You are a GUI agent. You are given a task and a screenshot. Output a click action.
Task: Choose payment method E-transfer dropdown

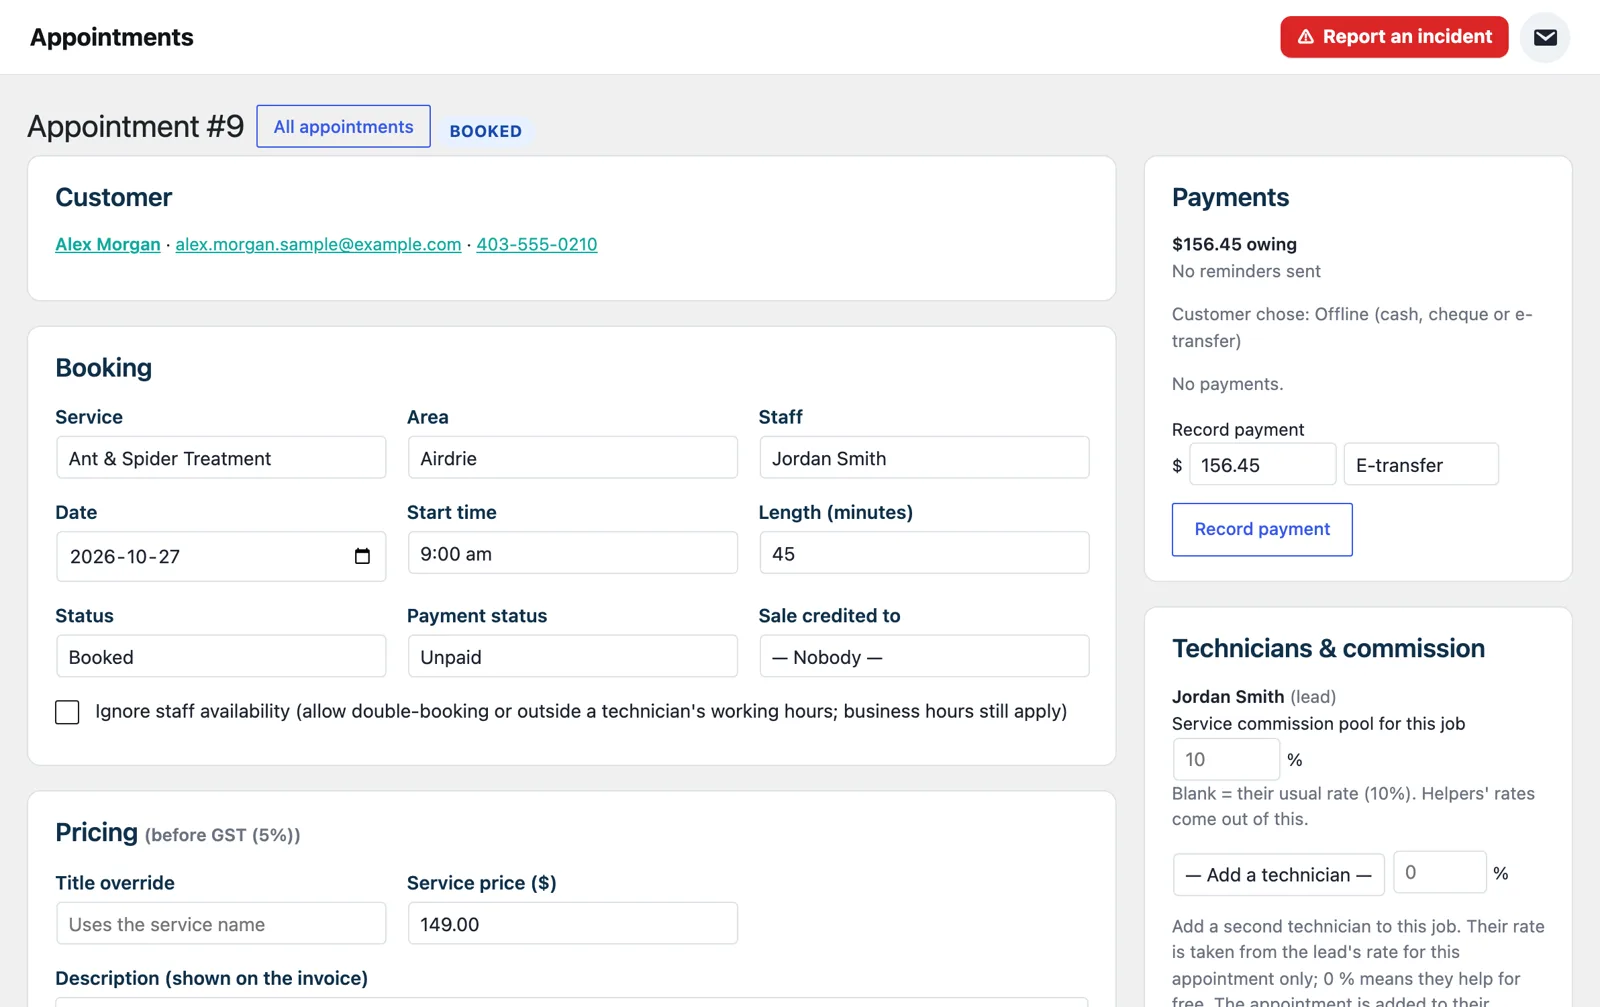click(x=1421, y=465)
